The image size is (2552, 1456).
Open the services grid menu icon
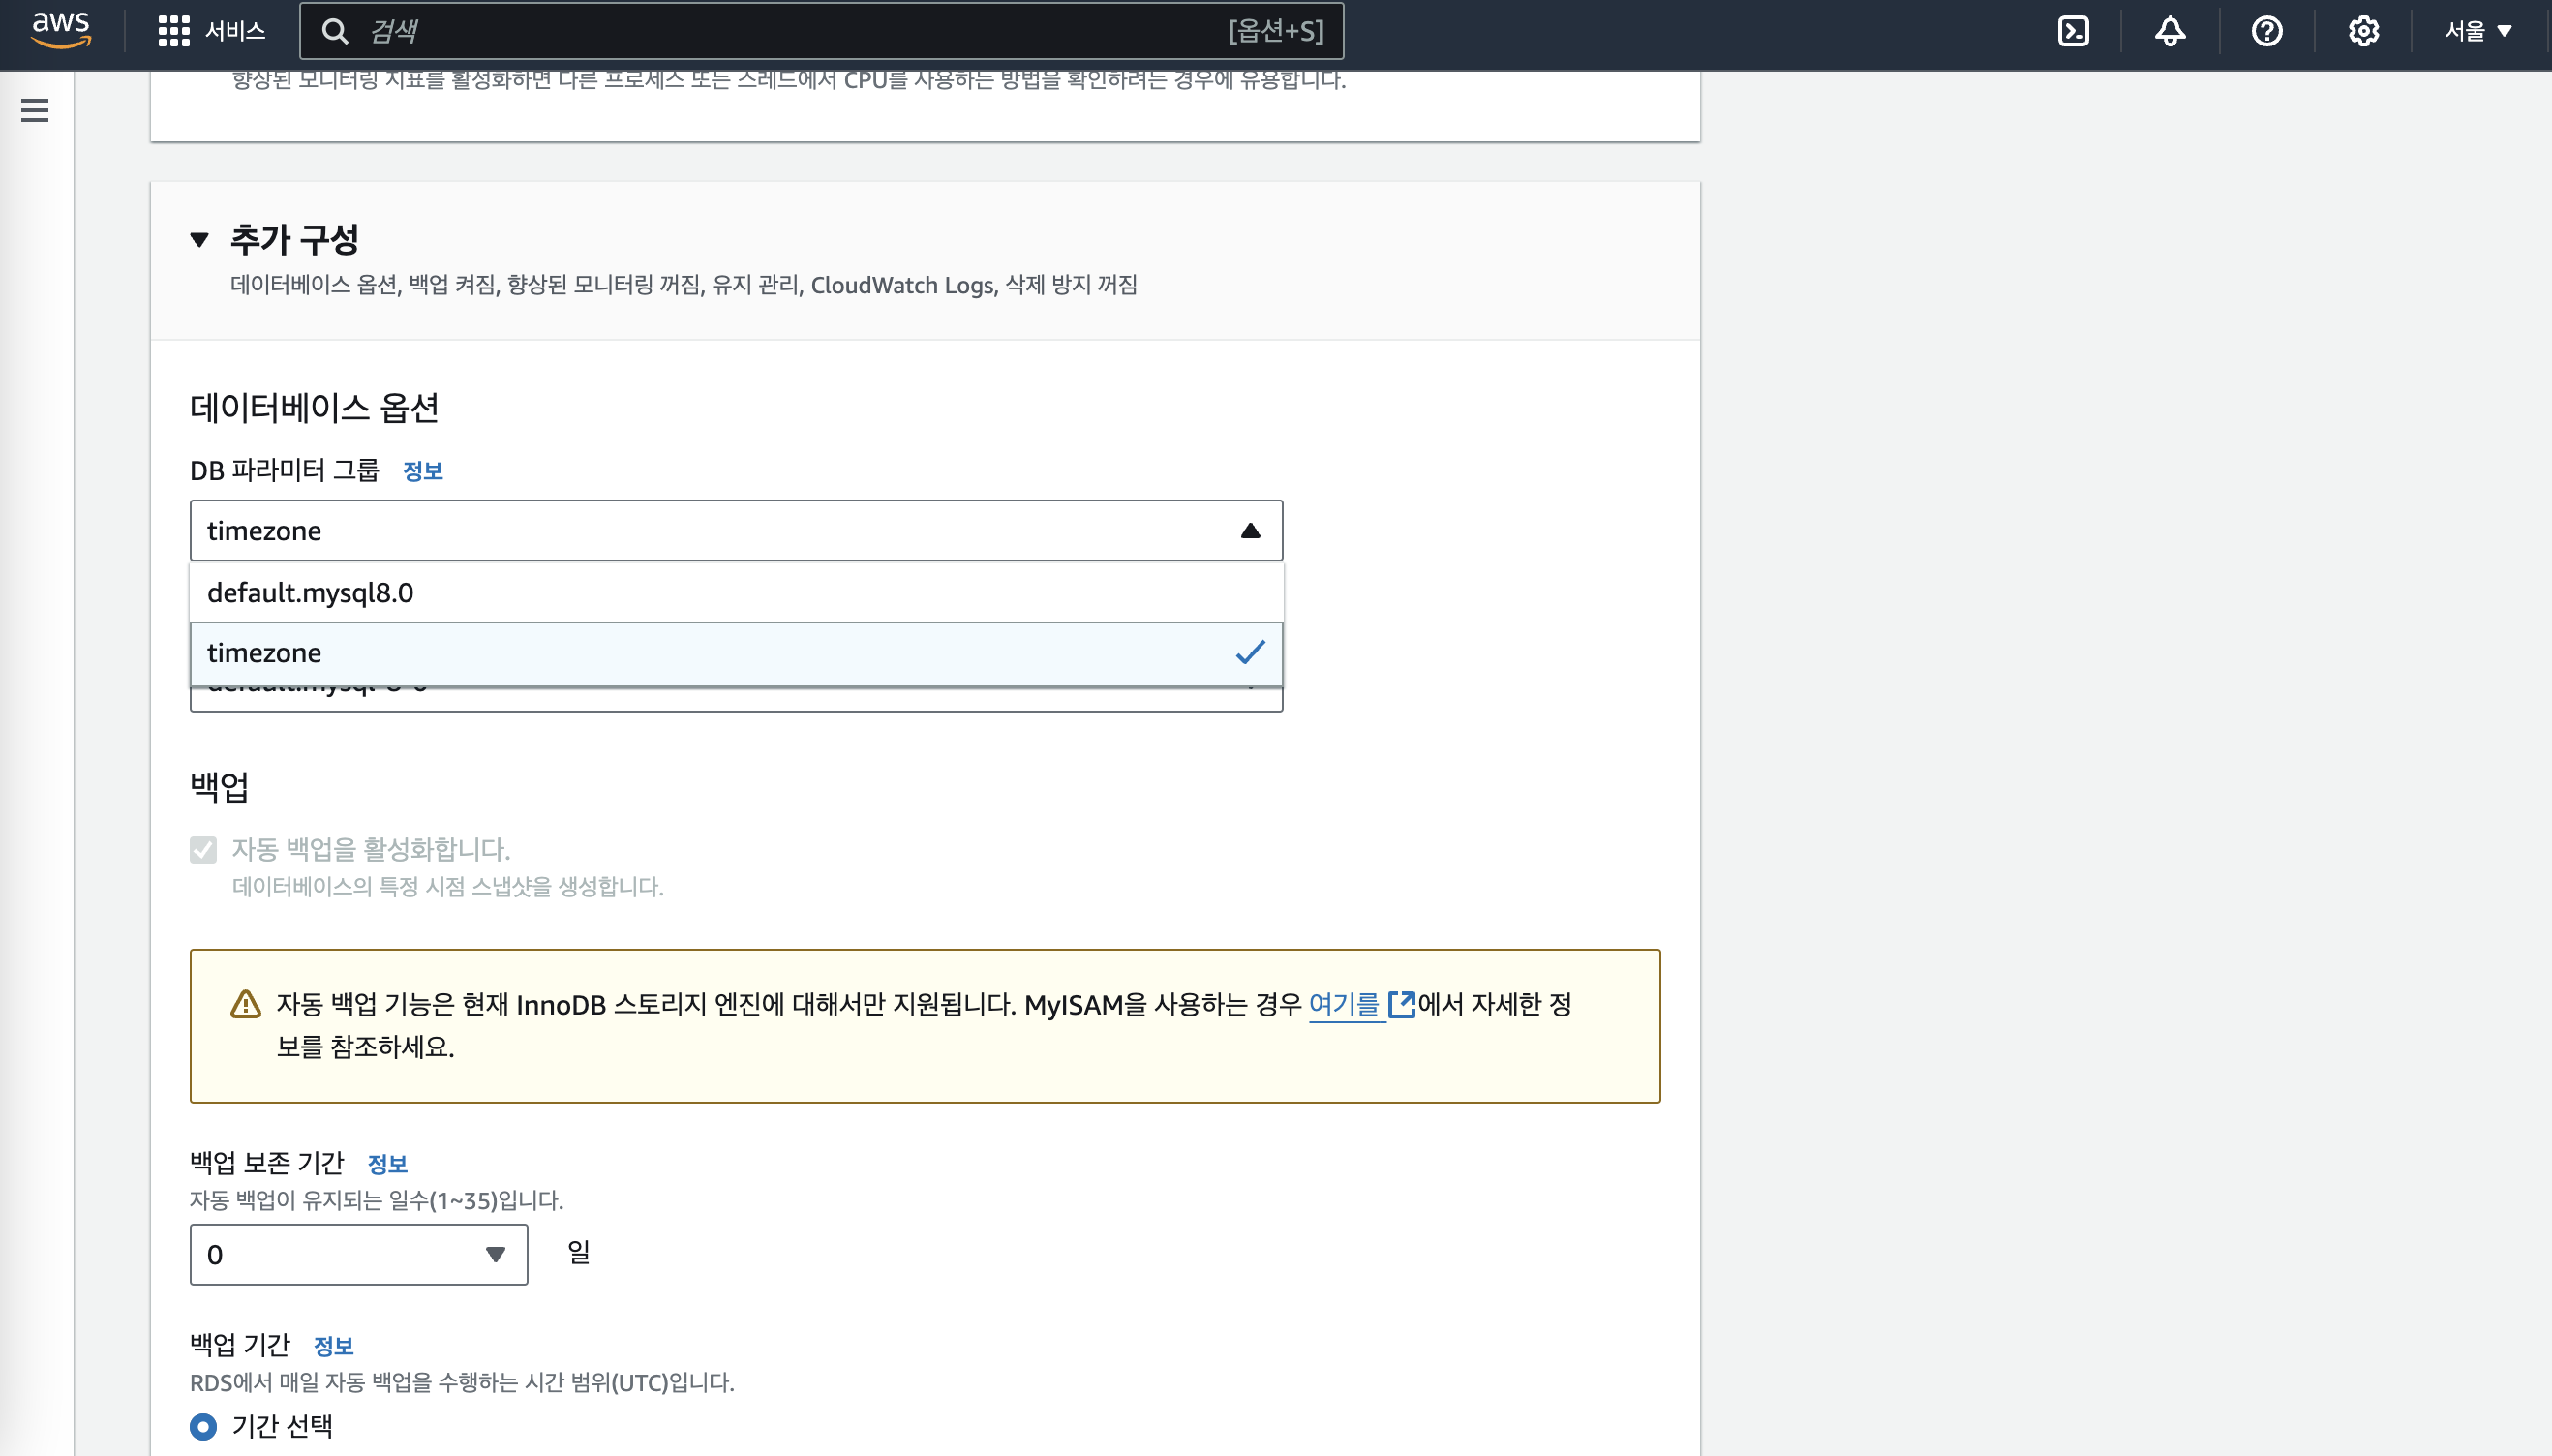[174, 31]
